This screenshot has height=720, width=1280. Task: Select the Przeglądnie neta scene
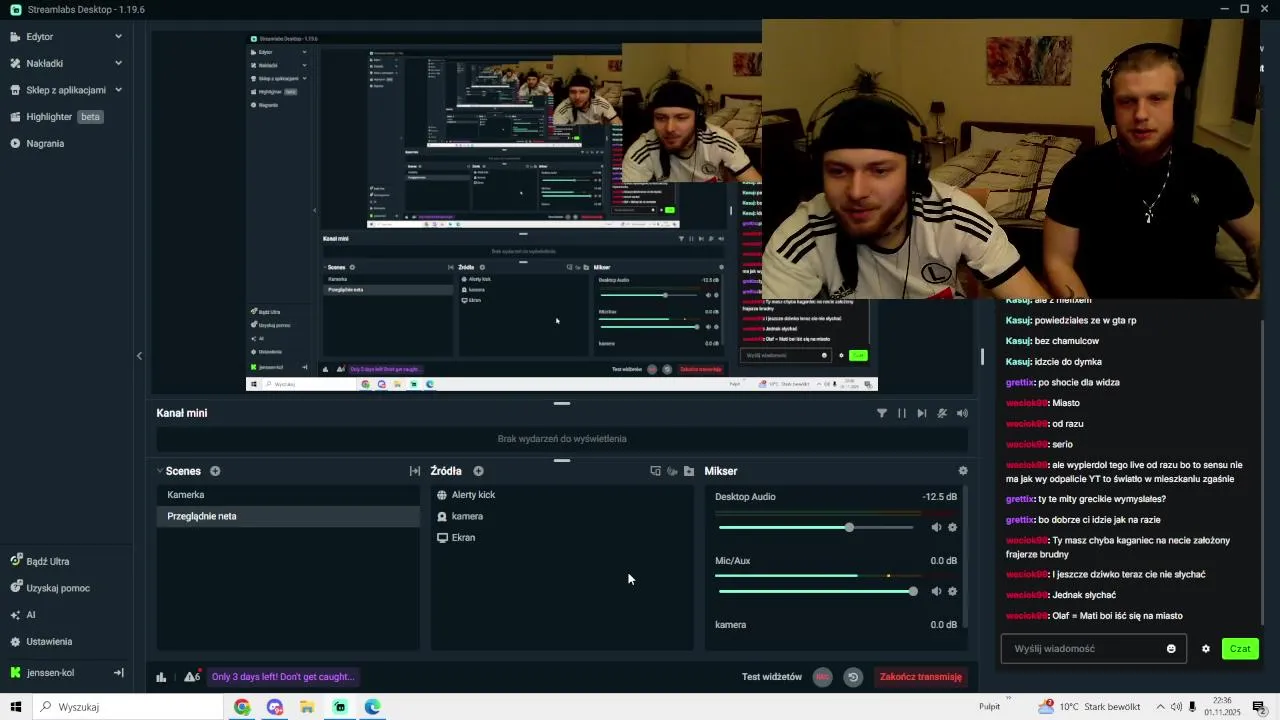click(x=288, y=516)
